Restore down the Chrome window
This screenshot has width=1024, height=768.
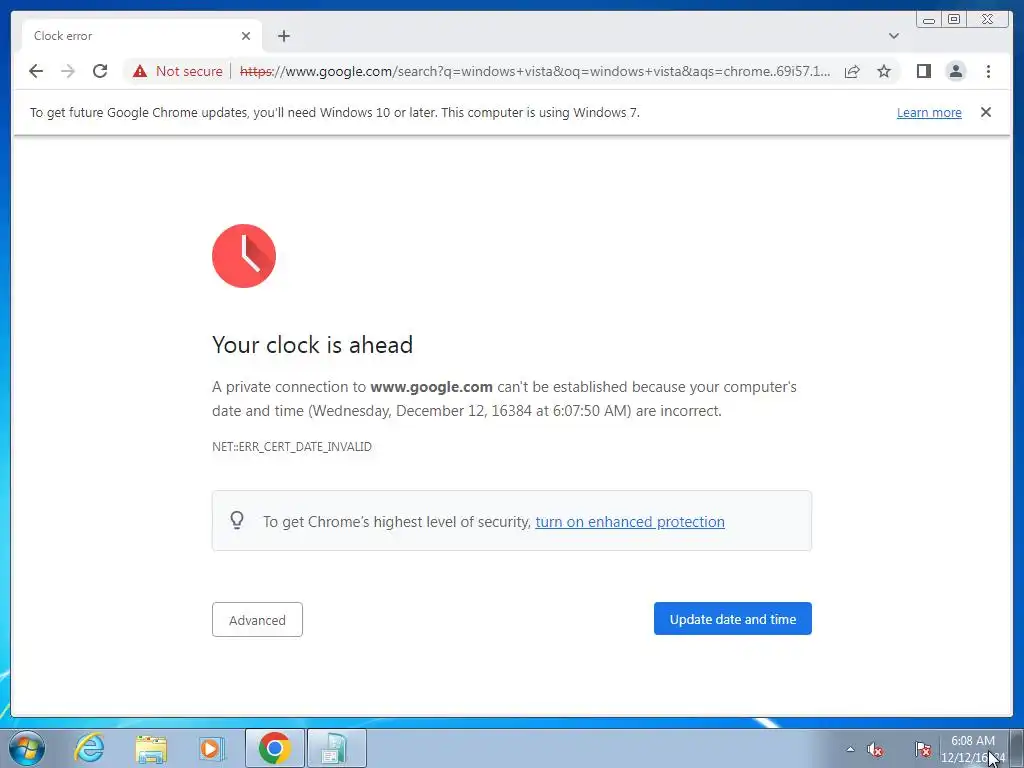[954, 19]
